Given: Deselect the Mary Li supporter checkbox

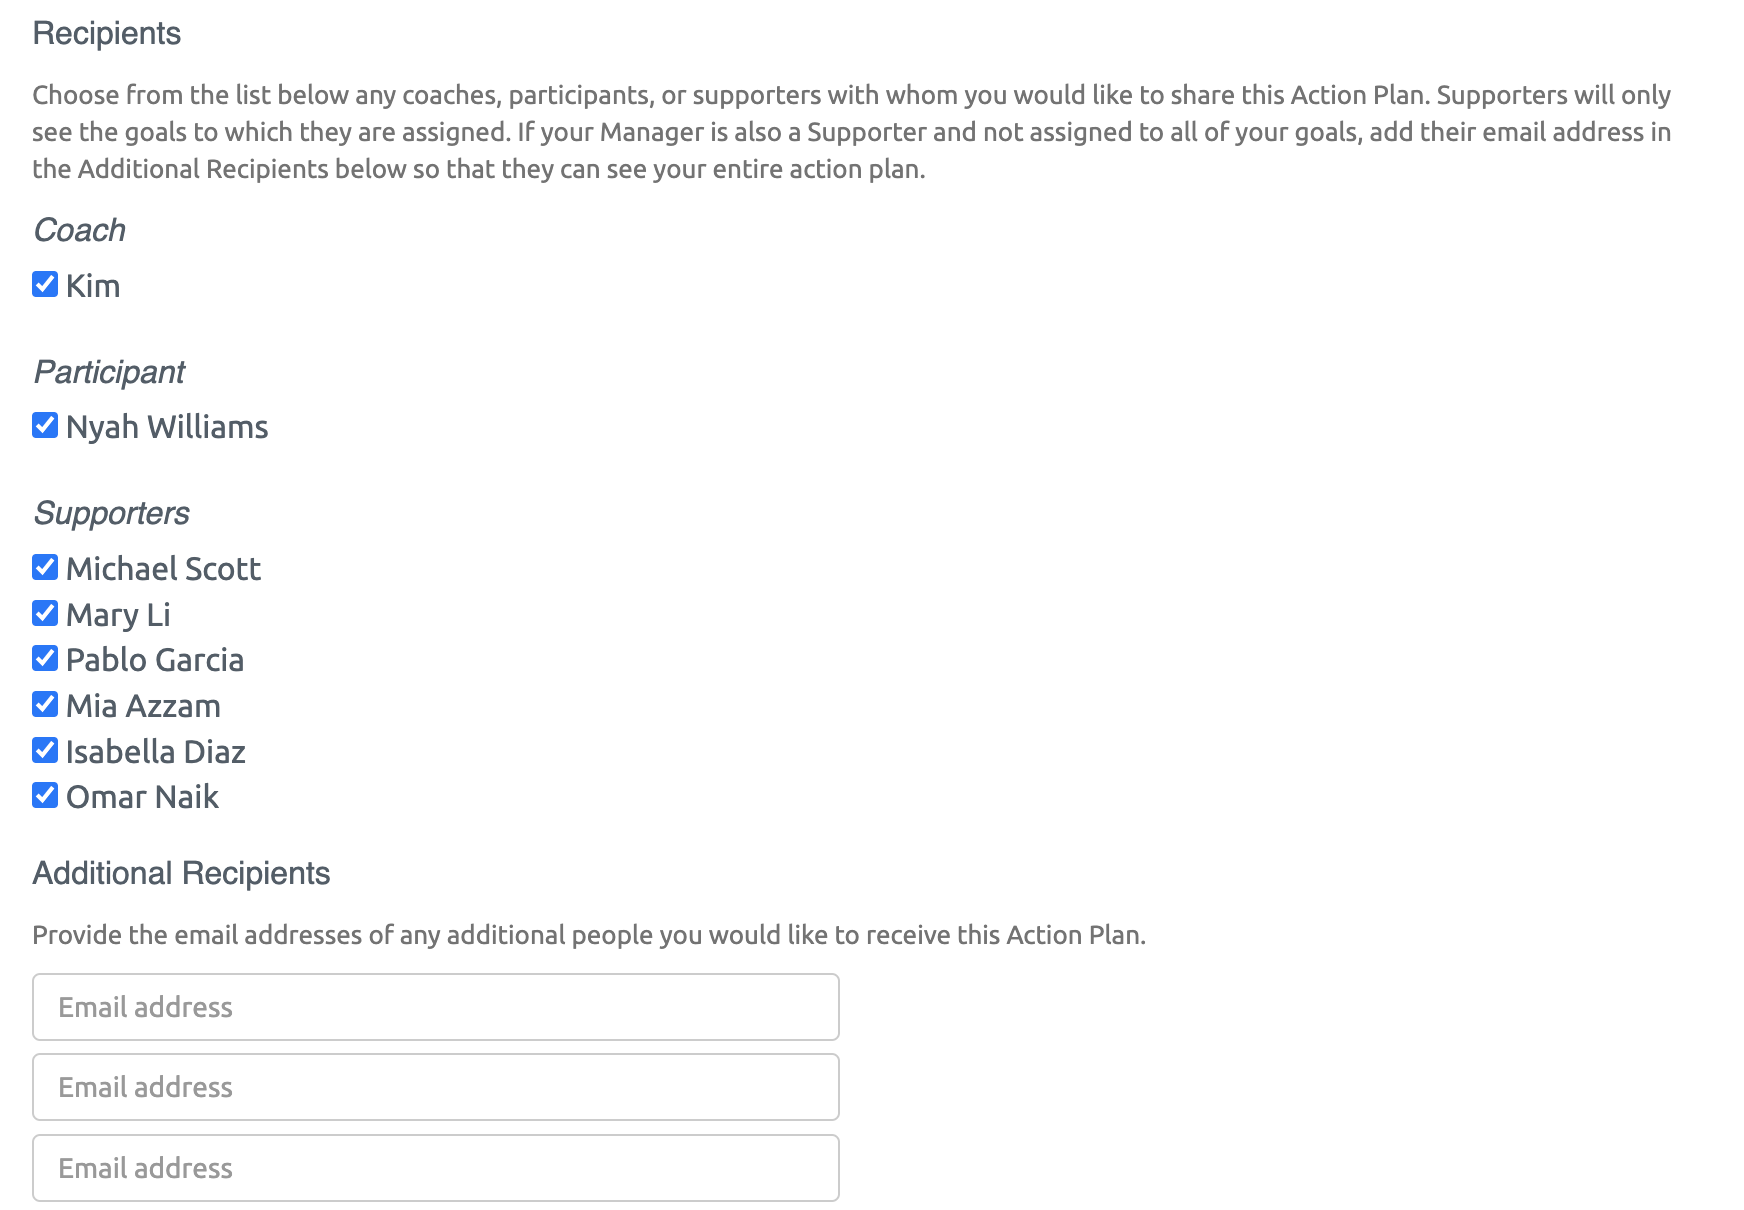Looking at the screenshot, I should click(45, 613).
